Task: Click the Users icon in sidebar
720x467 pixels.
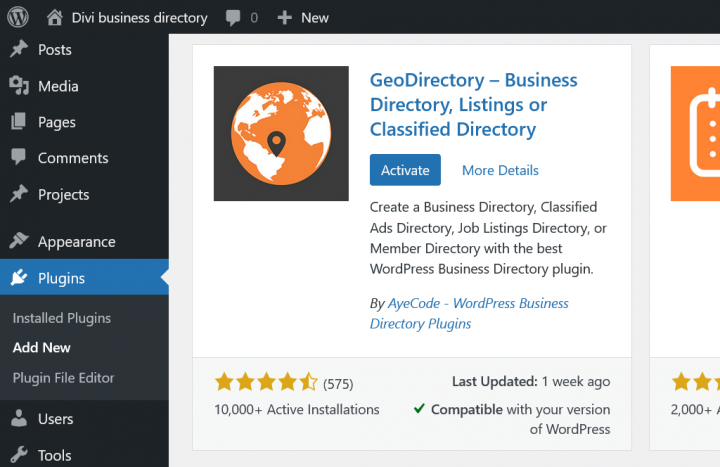Action: pos(18,419)
